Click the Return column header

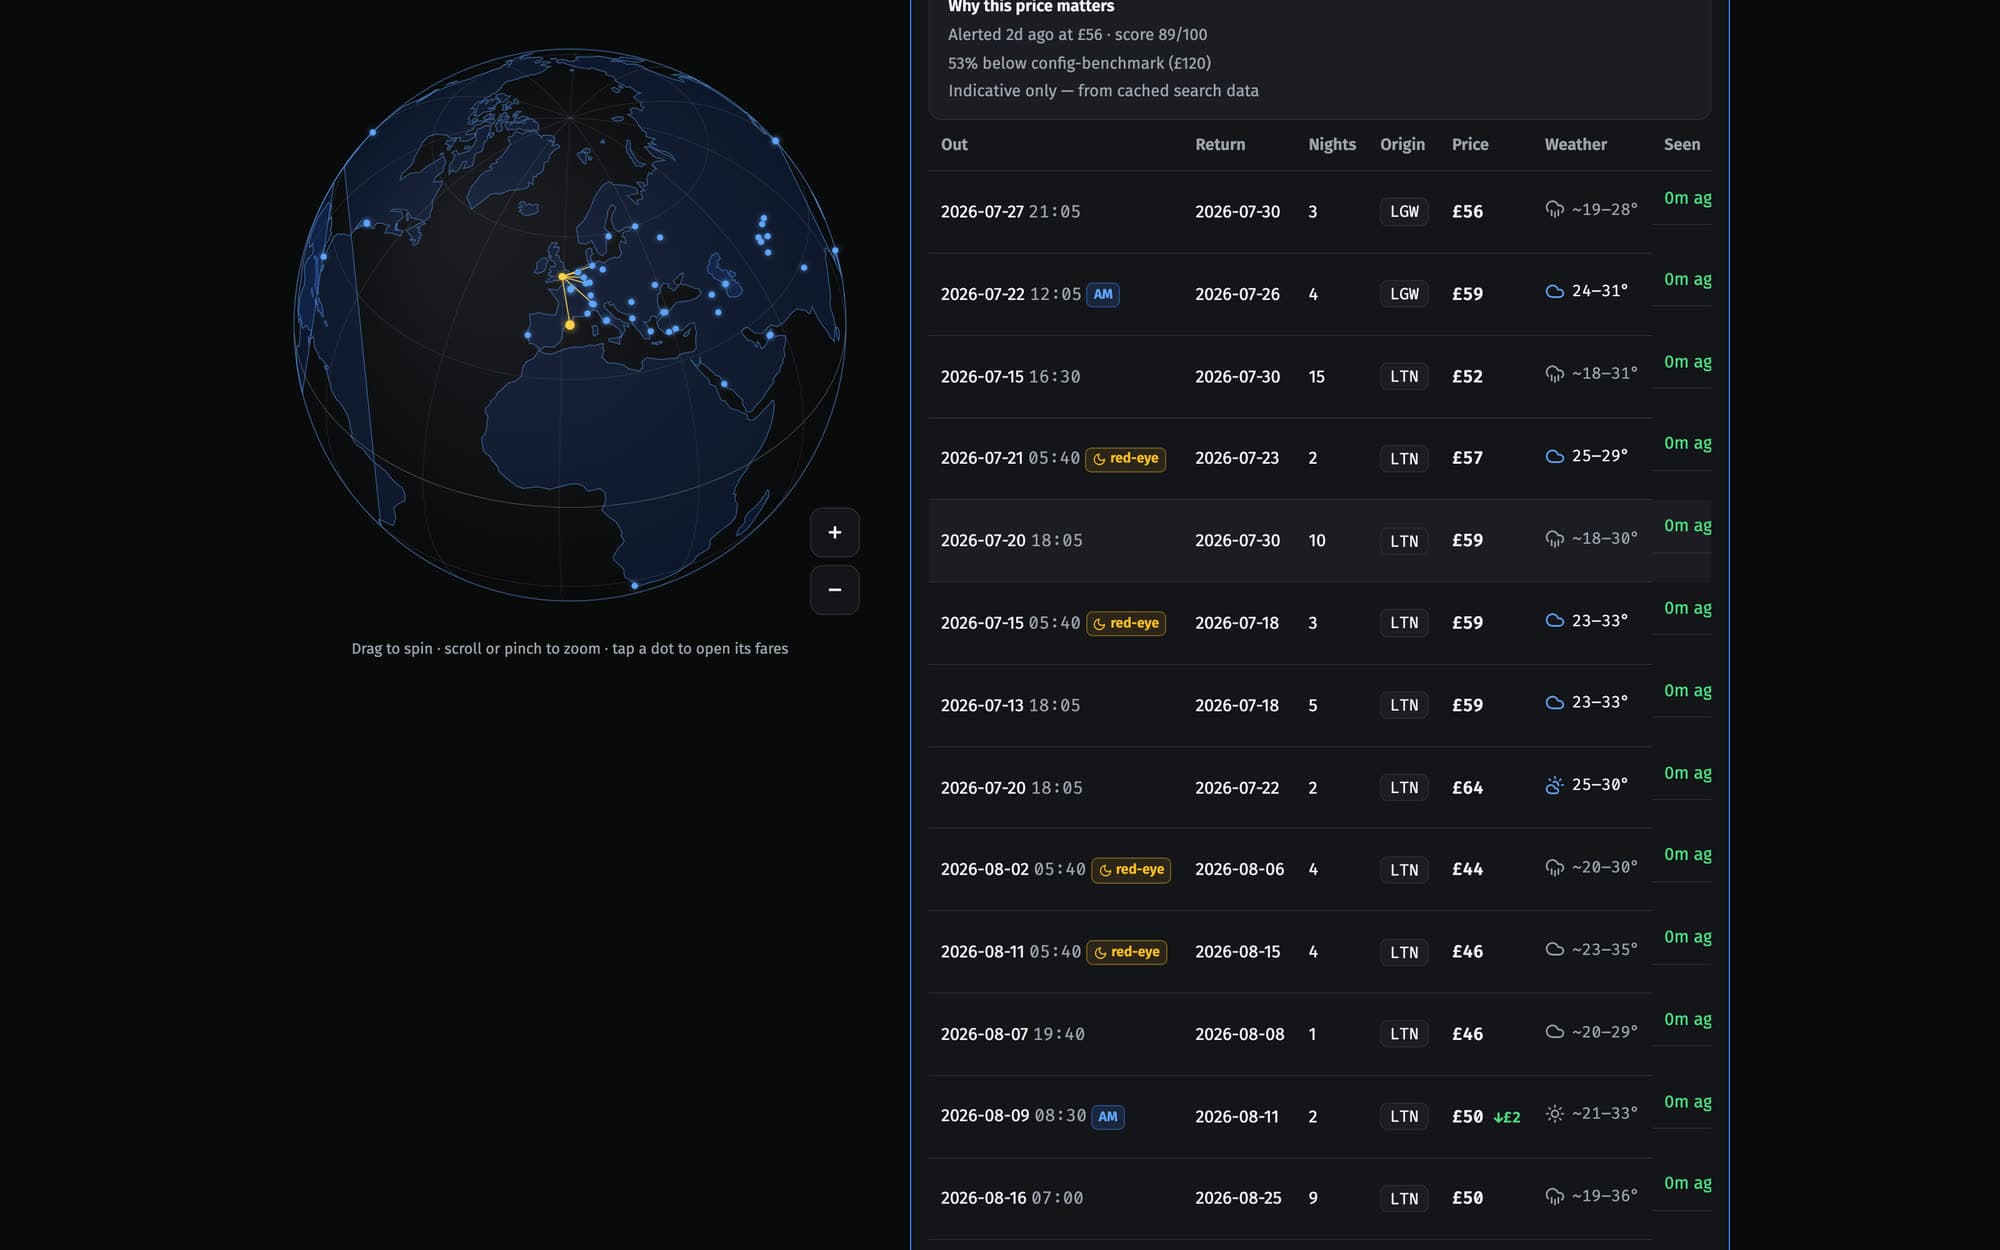coord(1220,144)
